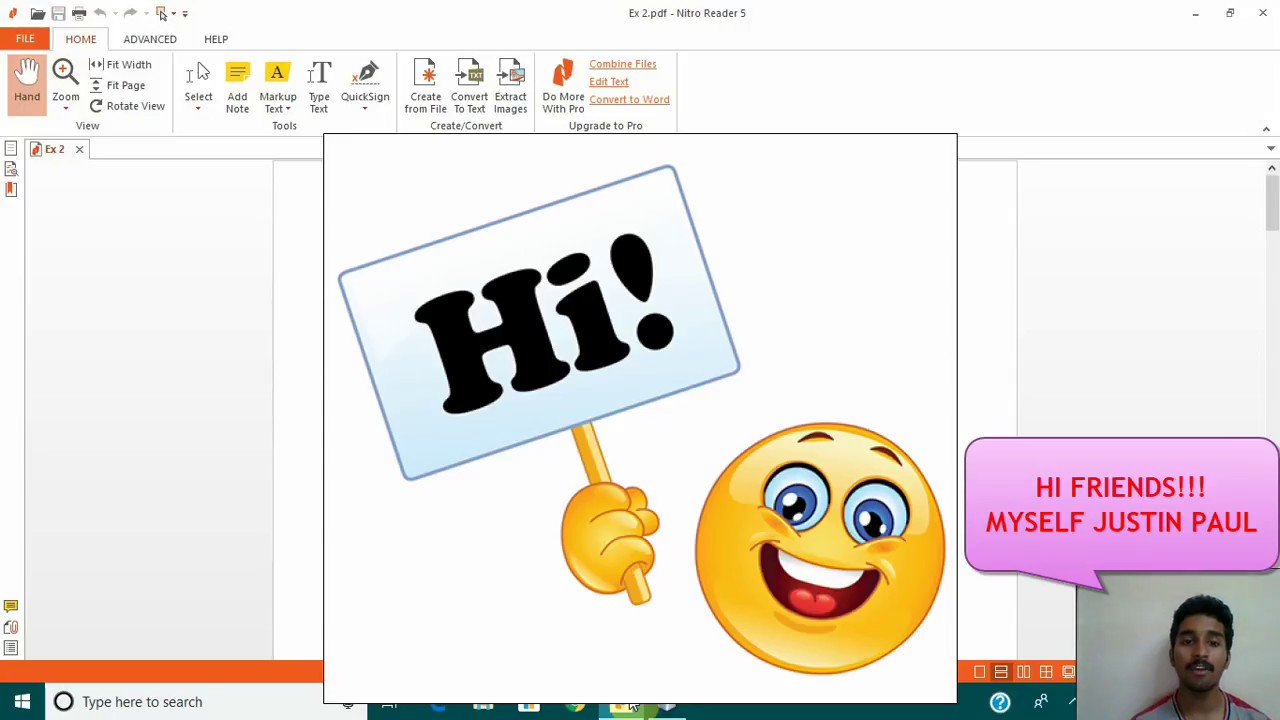
Task: Open the FILE menu
Action: [x=25, y=39]
